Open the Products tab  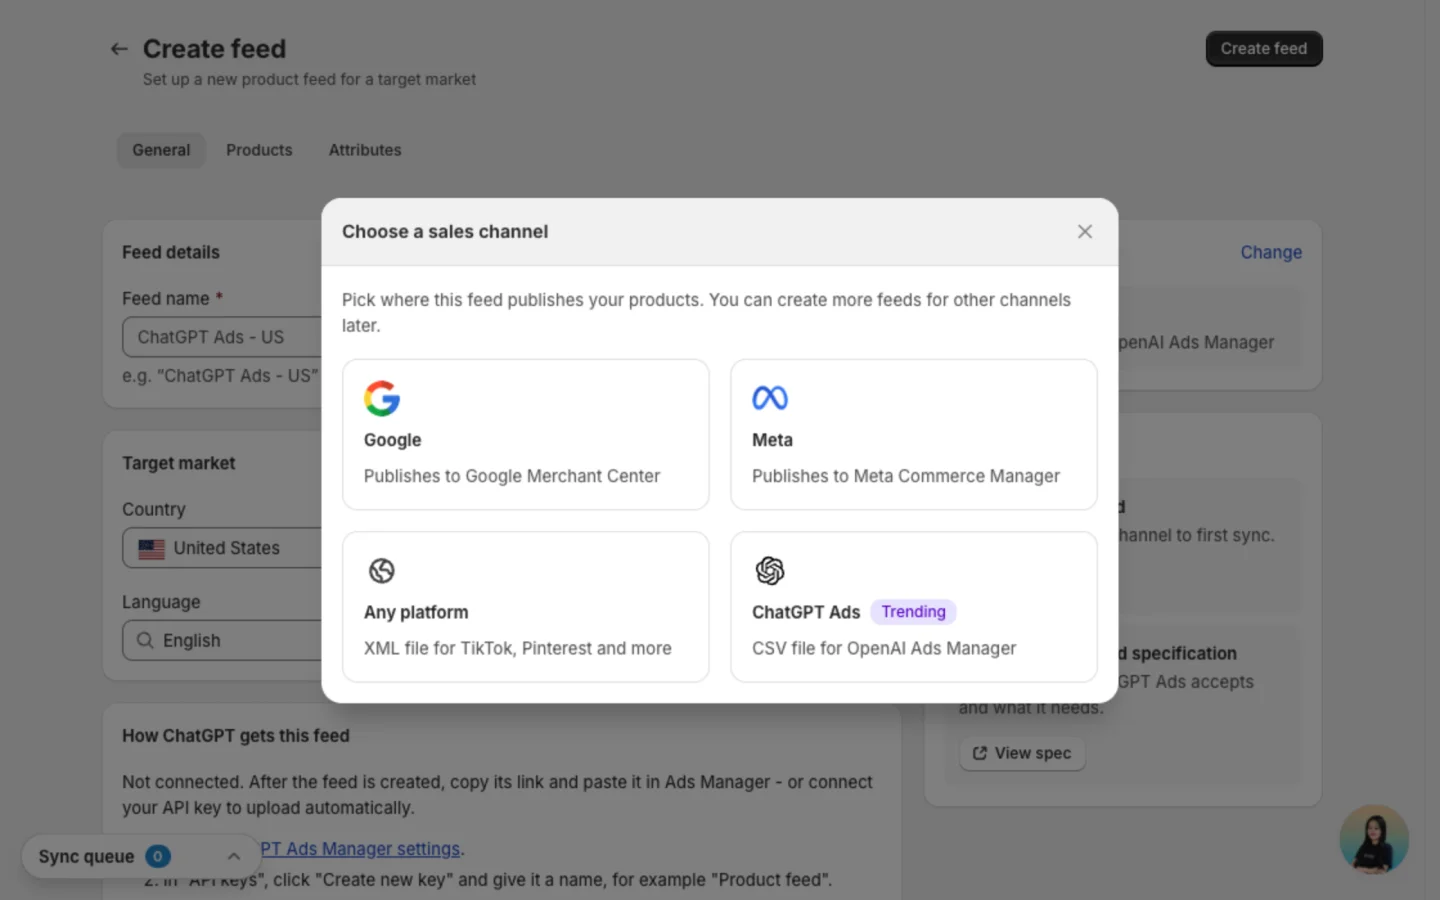pyautogui.click(x=259, y=150)
